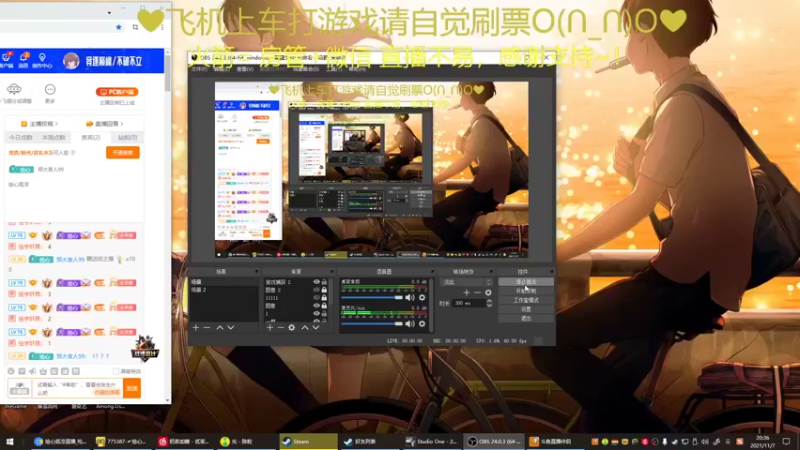Switch to 今日贡献 tab
The image size is (800, 450).
[x=21, y=137]
